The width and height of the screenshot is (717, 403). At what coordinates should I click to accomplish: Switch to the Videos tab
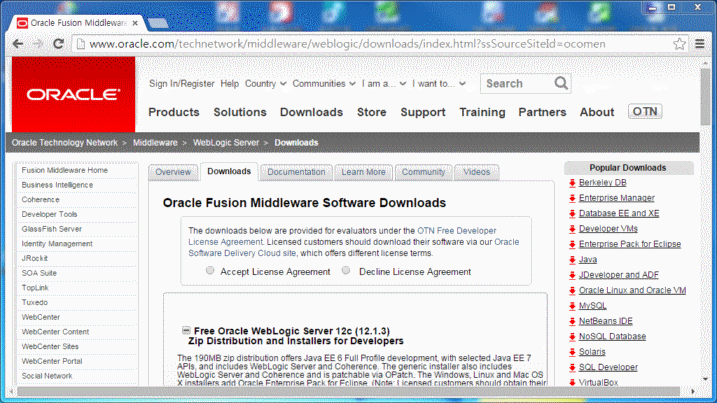tap(476, 172)
